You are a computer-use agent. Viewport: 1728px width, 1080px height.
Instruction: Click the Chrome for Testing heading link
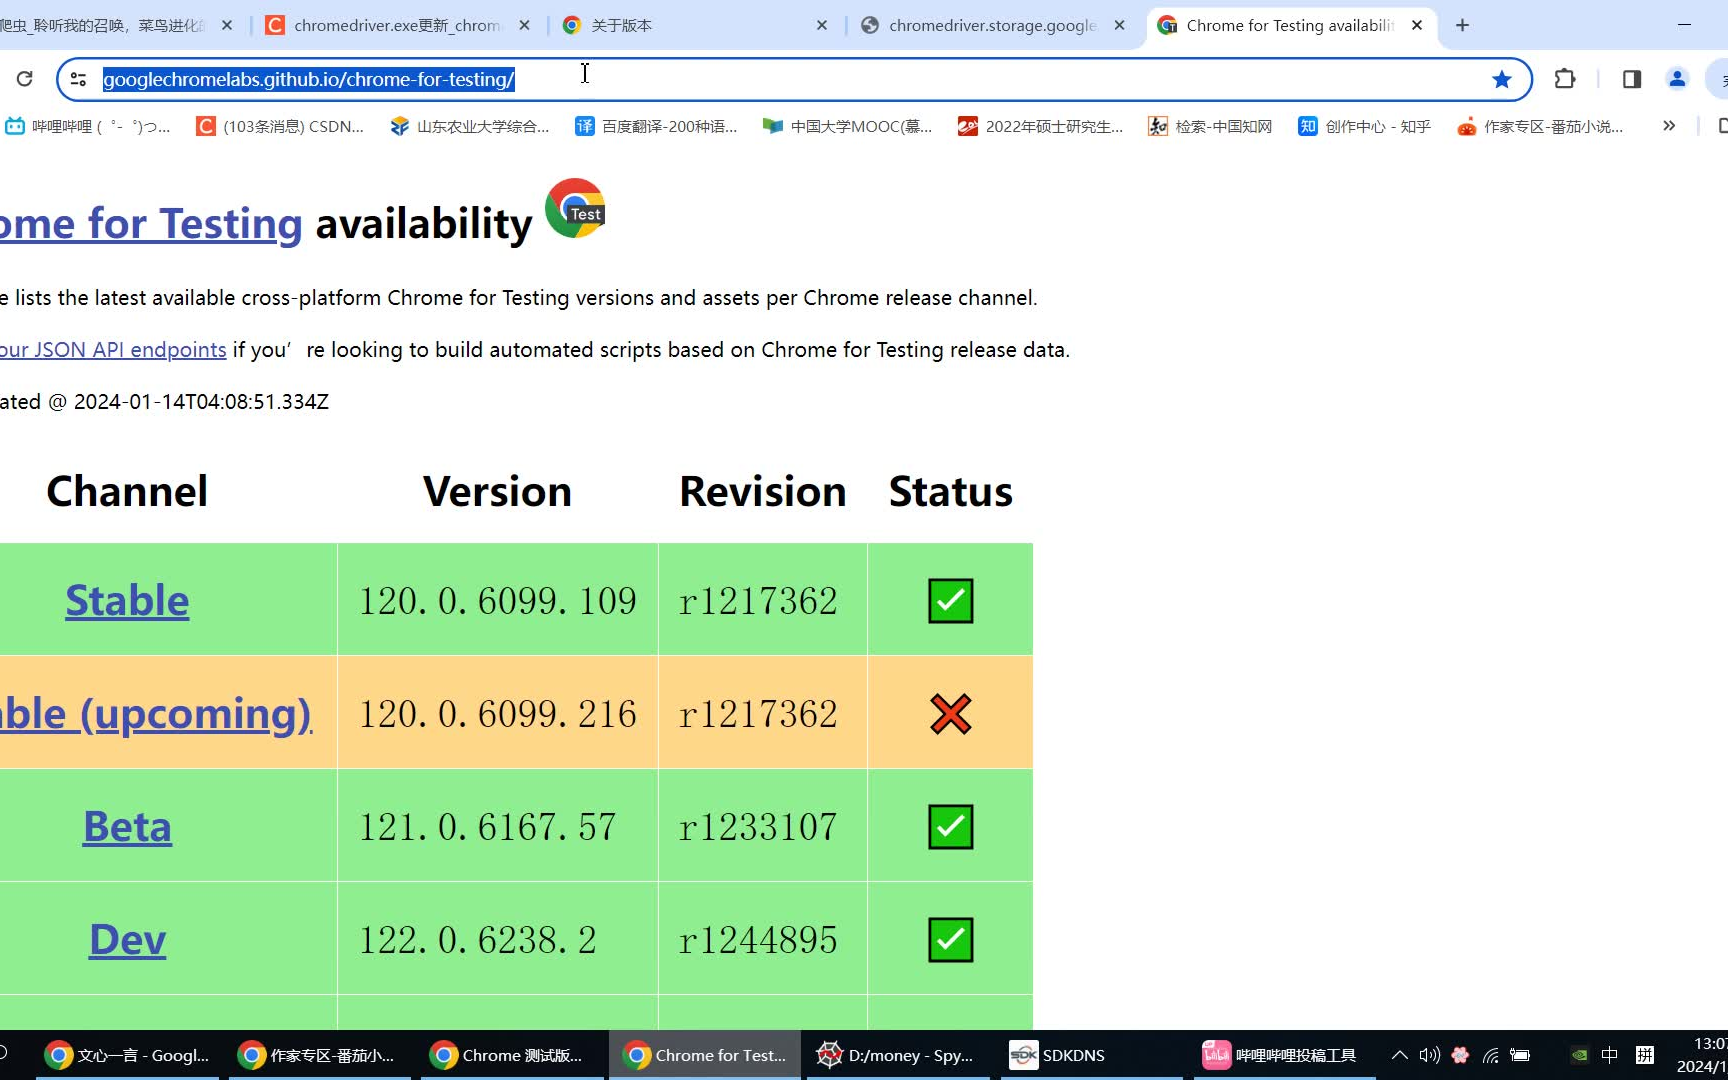[x=151, y=223]
